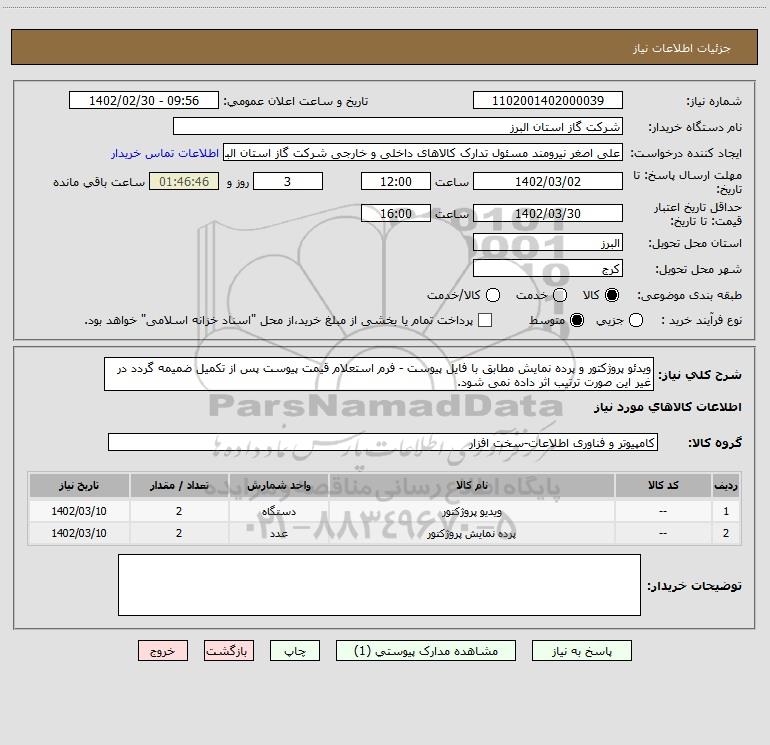Image resolution: width=770 pixels, height=745 pixels.
Task: Click the شماره نیاز field 1102001402000039
Action: 548,100
